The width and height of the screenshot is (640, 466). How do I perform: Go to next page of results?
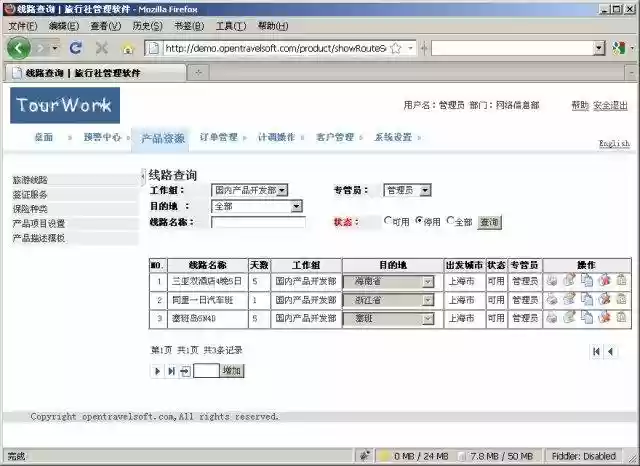point(157,371)
